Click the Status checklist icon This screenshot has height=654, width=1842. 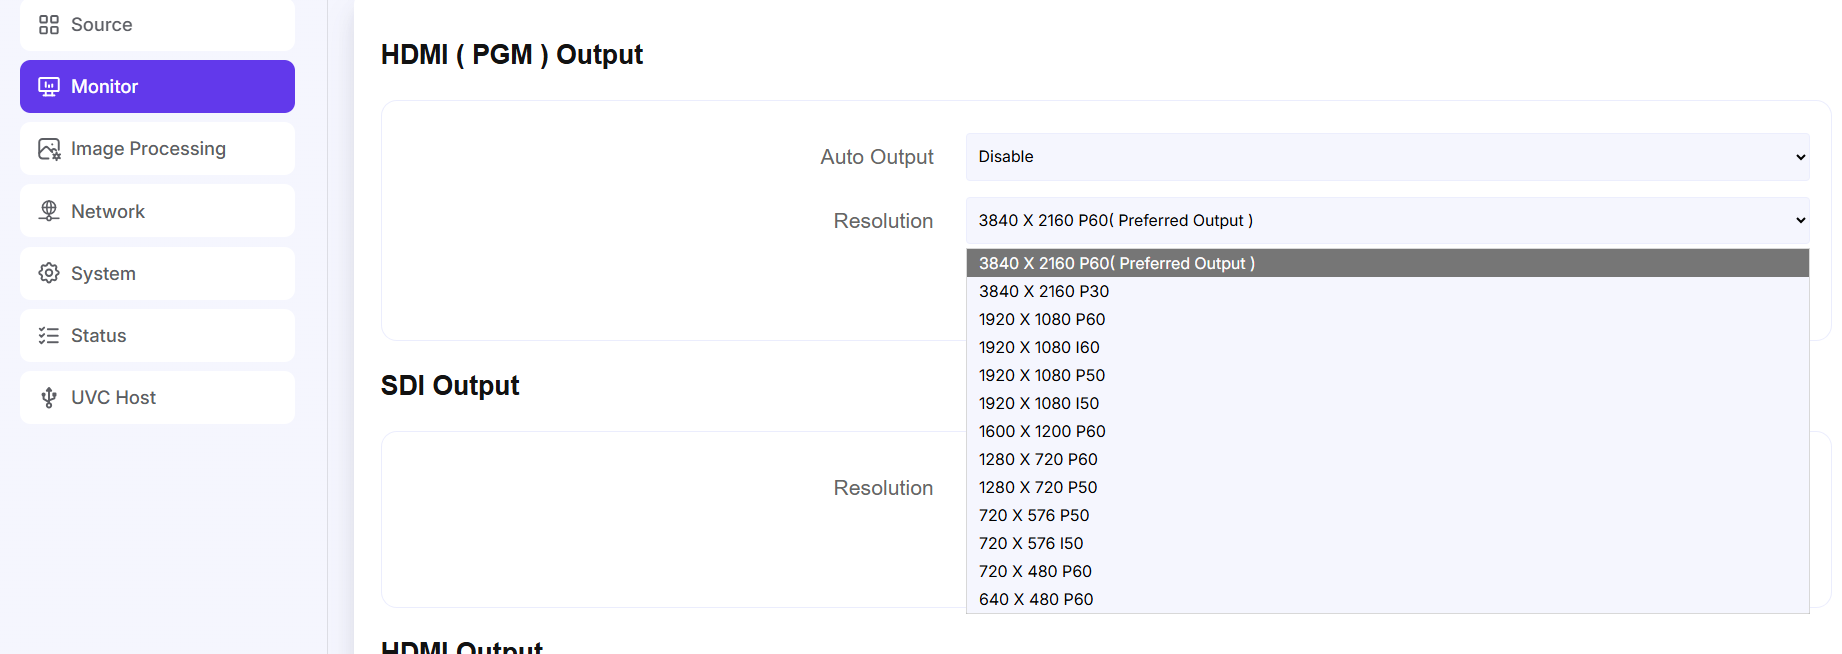click(49, 335)
